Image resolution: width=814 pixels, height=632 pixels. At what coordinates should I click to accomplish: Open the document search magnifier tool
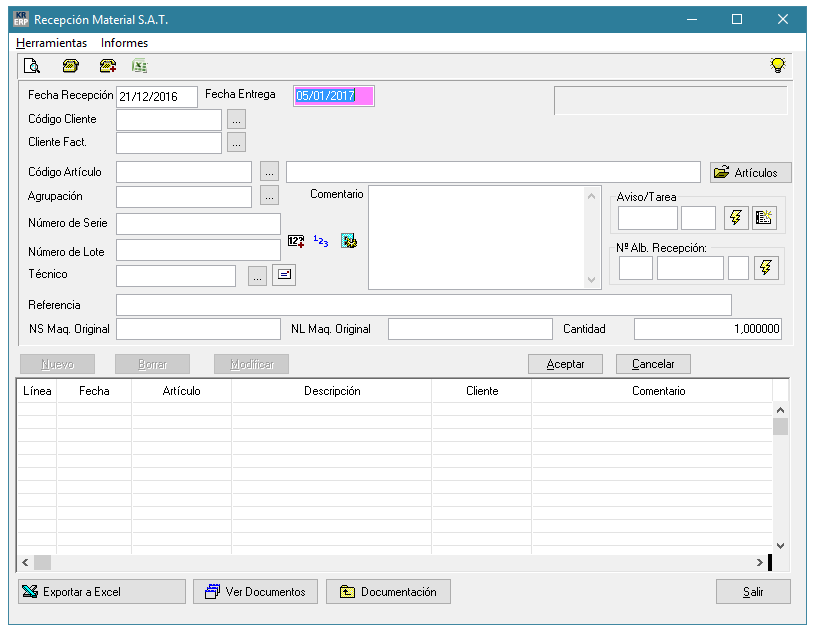click(x=32, y=66)
